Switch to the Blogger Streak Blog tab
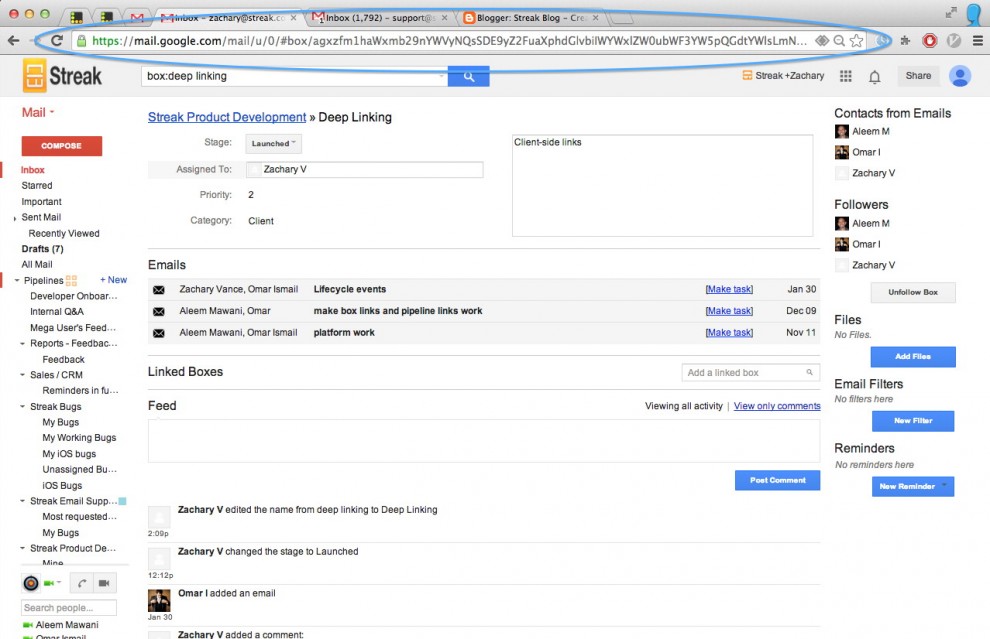The image size is (990, 639). click(x=530, y=18)
